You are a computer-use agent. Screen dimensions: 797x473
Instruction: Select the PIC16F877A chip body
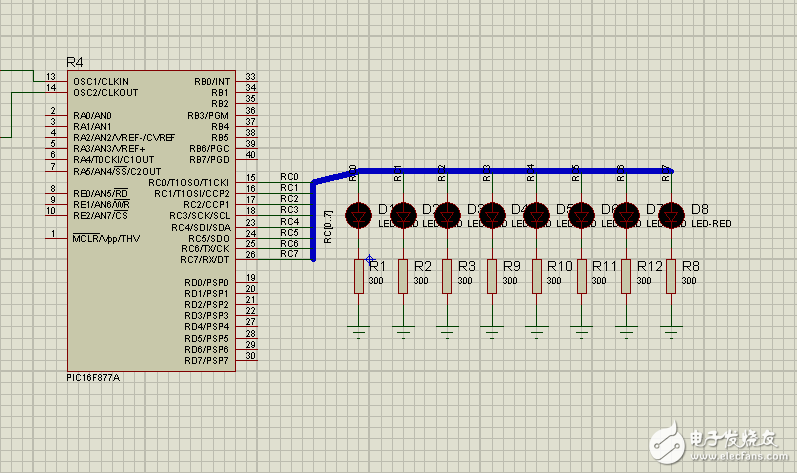[151, 221]
